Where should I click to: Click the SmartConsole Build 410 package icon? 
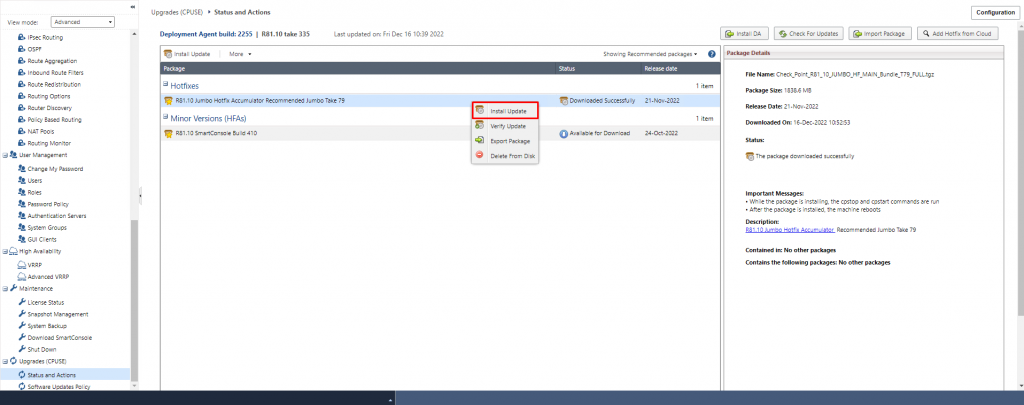coord(168,133)
